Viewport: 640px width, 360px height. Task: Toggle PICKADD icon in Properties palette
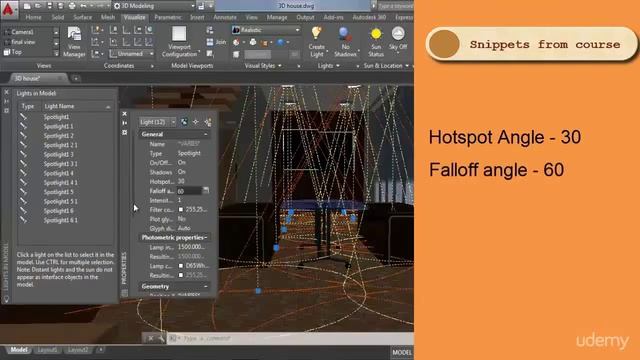pos(184,122)
